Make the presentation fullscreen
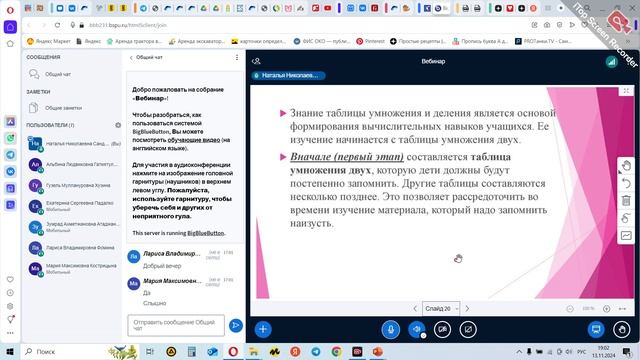Image resolution: width=640 pixels, height=360 pixels. tap(626, 91)
